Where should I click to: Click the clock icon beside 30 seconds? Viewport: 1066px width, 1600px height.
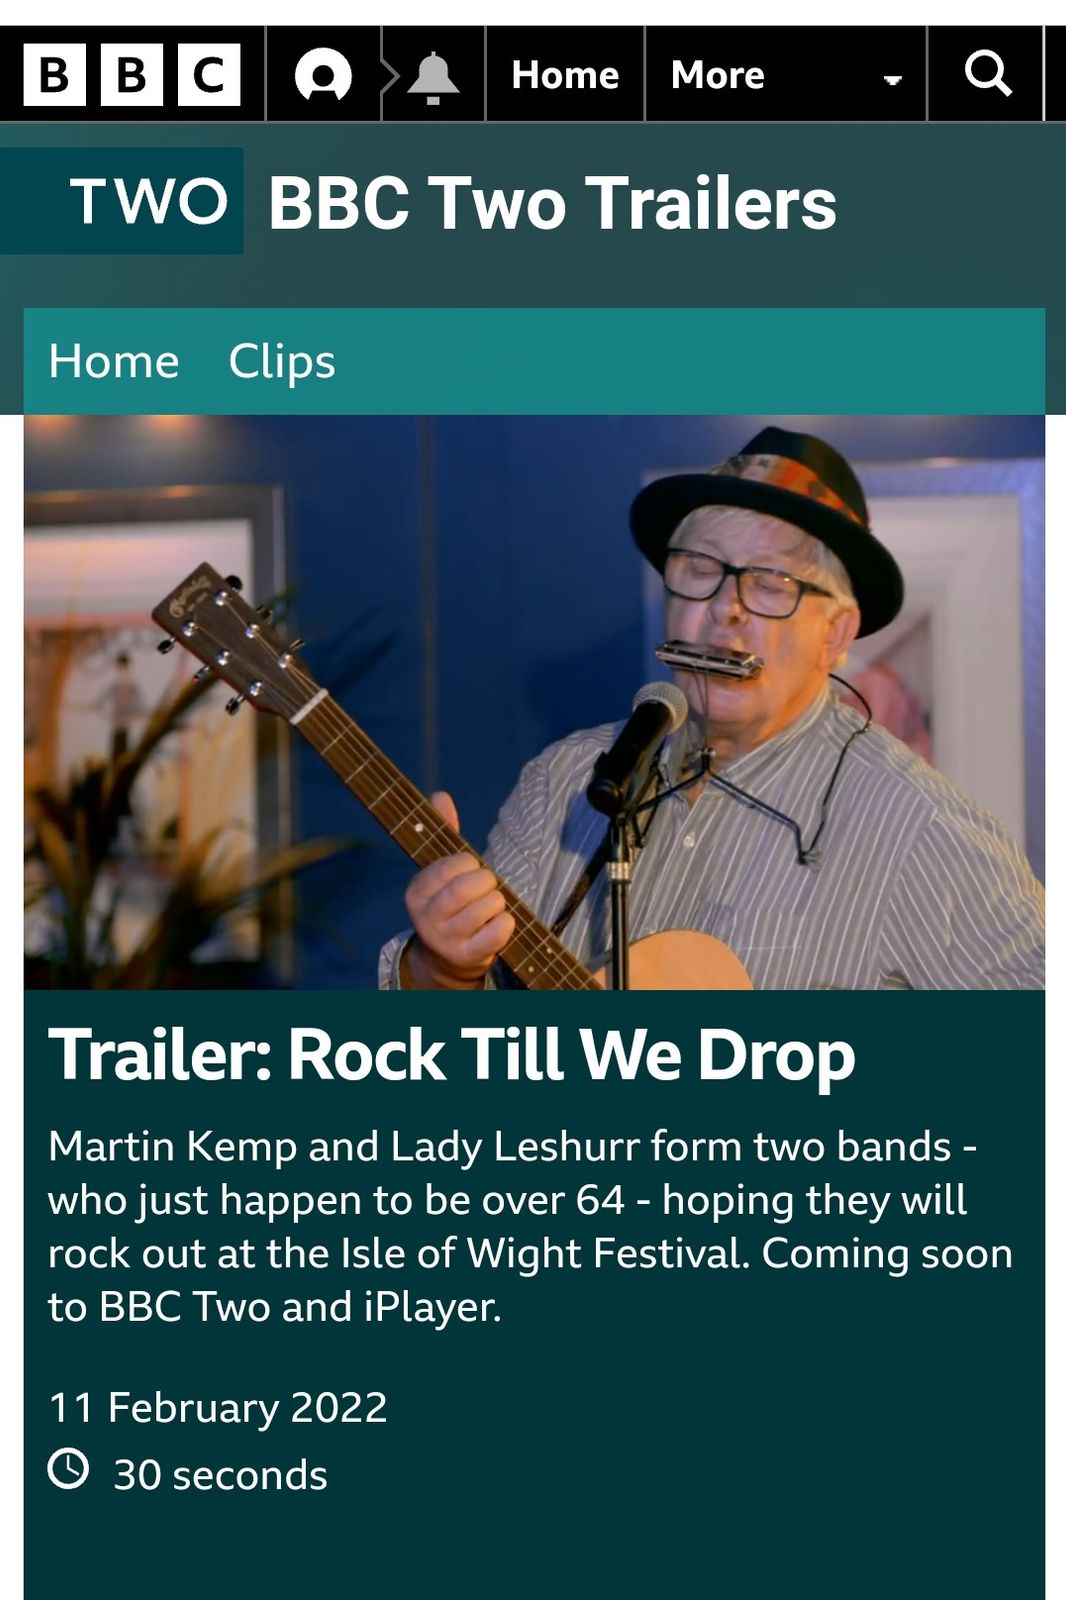coord(68,1469)
